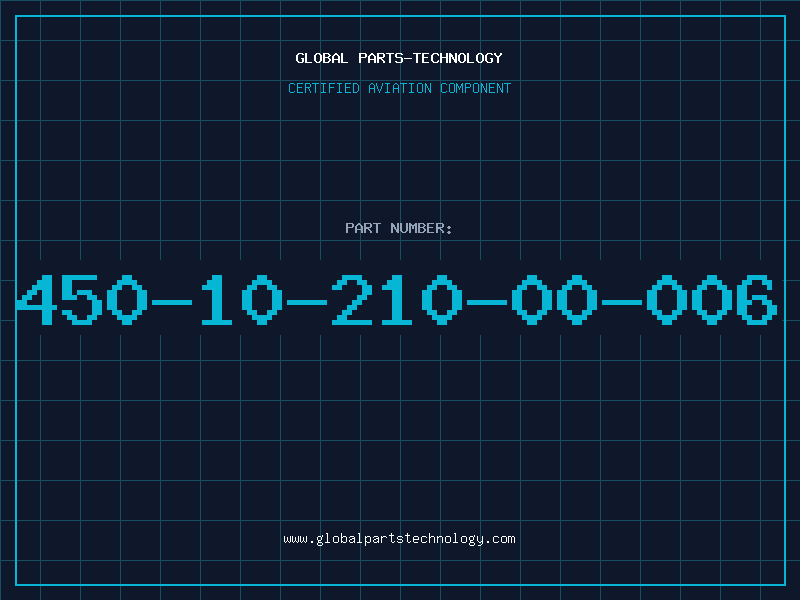This screenshot has width=800, height=600.
Task: Open the www.globalpartstechnology.com link
Action: click(399, 539)
